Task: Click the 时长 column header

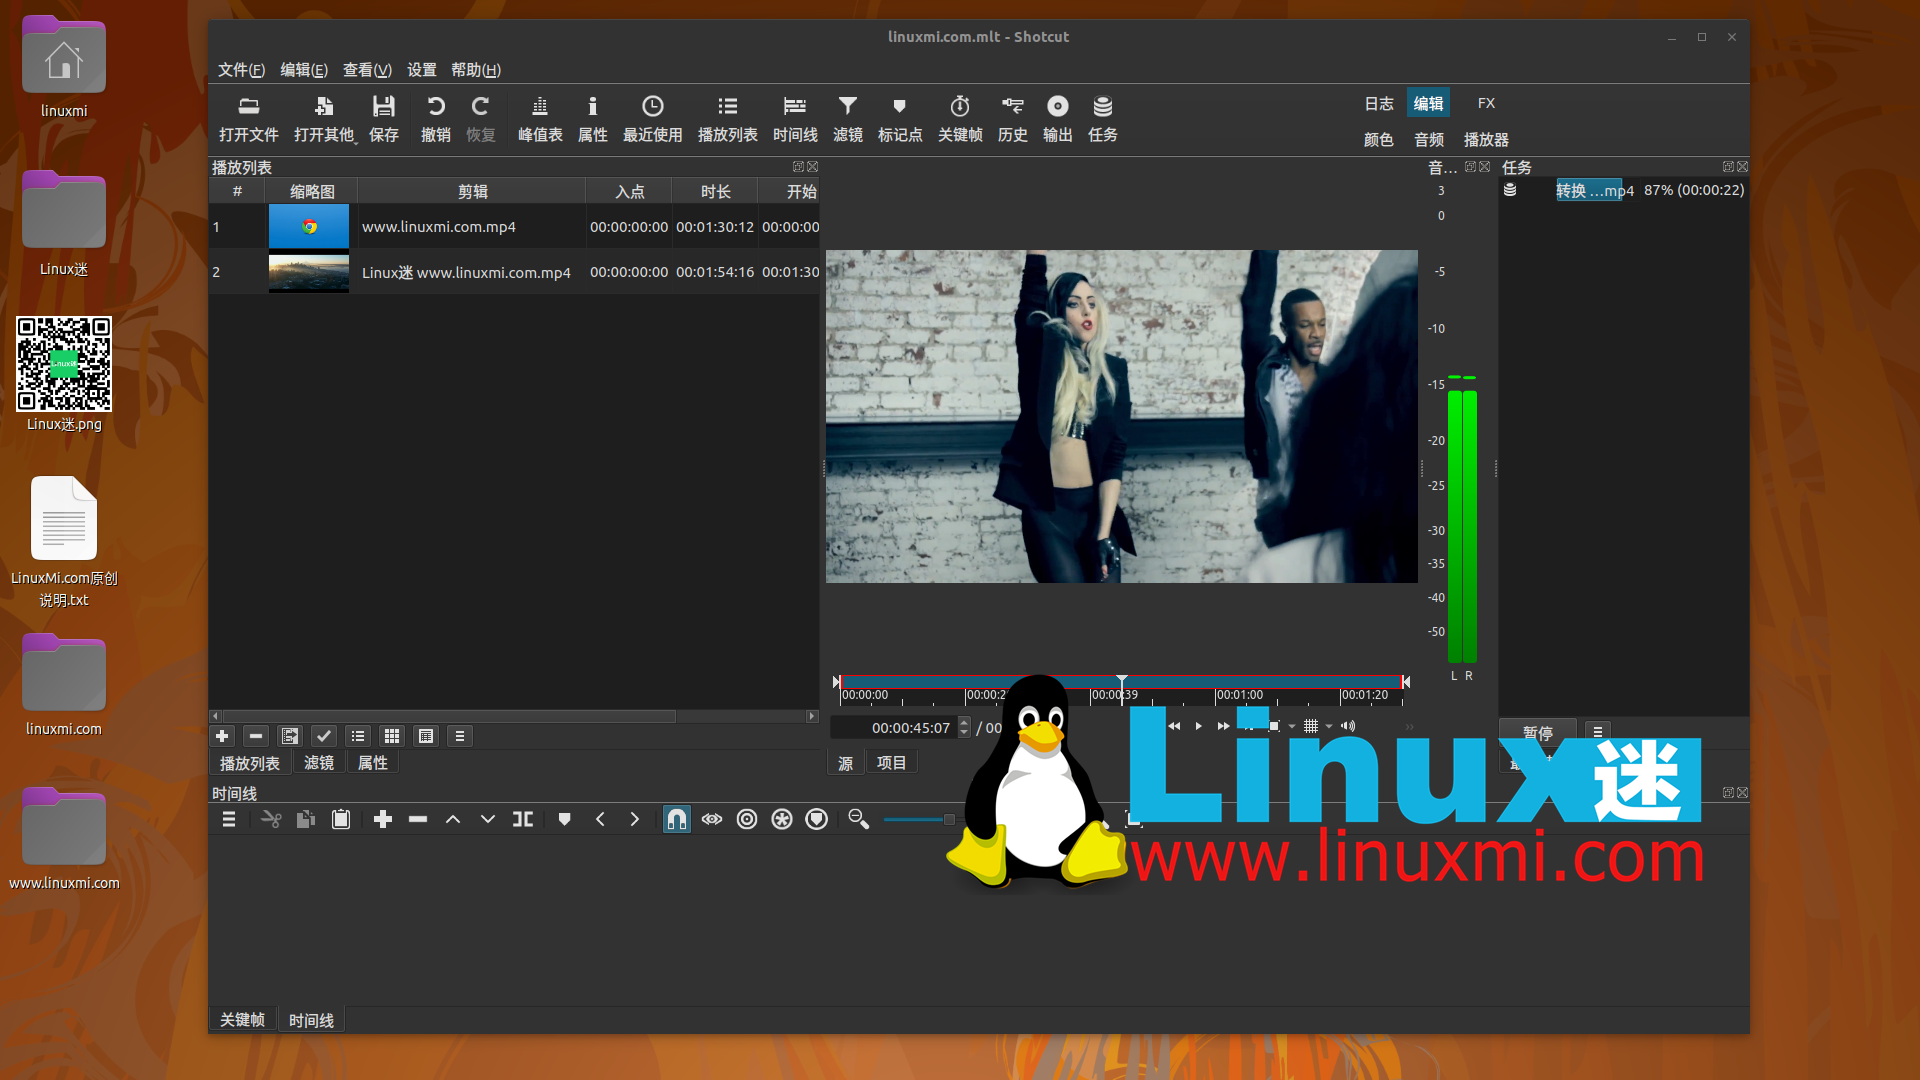Action: tap(715, 192)
